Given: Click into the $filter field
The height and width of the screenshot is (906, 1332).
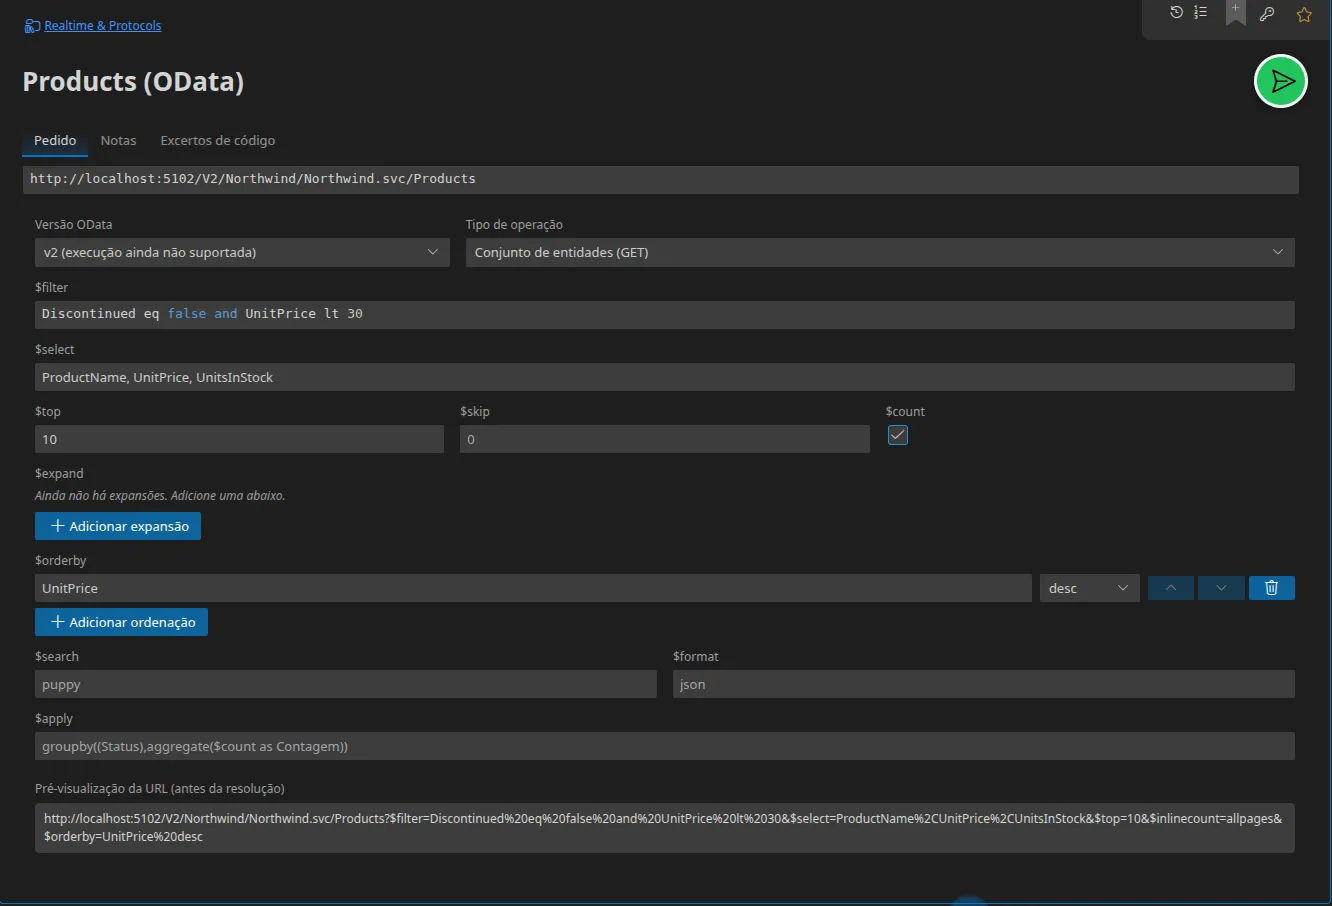Looking at the screenshot, I should point(665,314).
